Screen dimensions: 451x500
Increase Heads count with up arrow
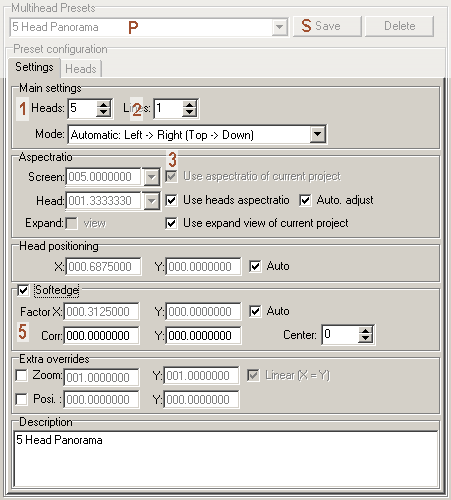[x=103, y=104]
